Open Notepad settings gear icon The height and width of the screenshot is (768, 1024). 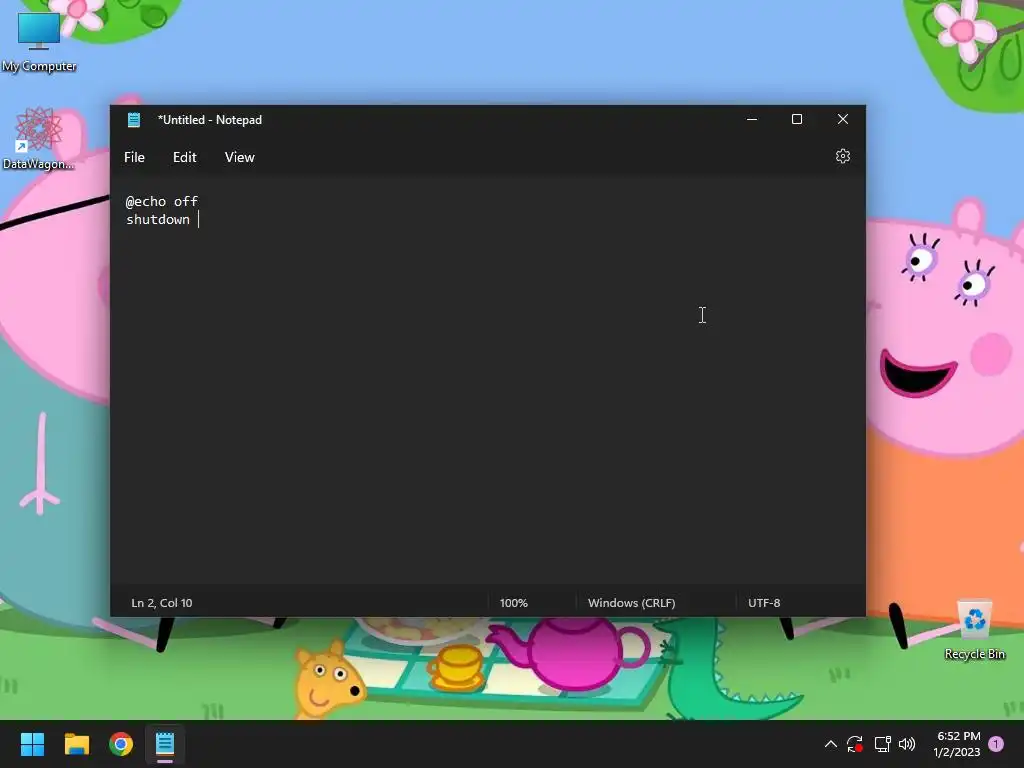click(x=842, y=157)
